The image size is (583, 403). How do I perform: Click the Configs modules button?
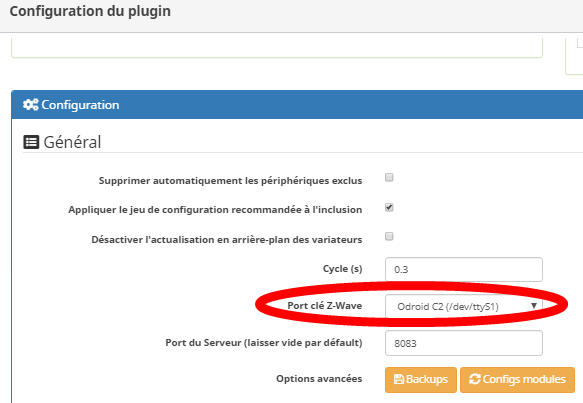click(517, 380)
